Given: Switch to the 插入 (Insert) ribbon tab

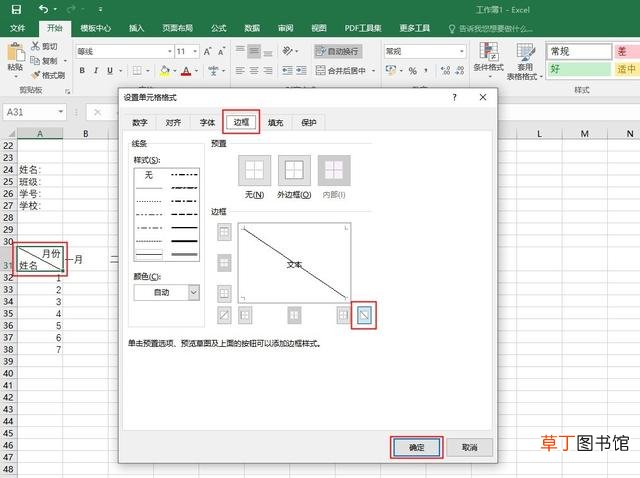Looking at the screenshot, I should point(136,28).
